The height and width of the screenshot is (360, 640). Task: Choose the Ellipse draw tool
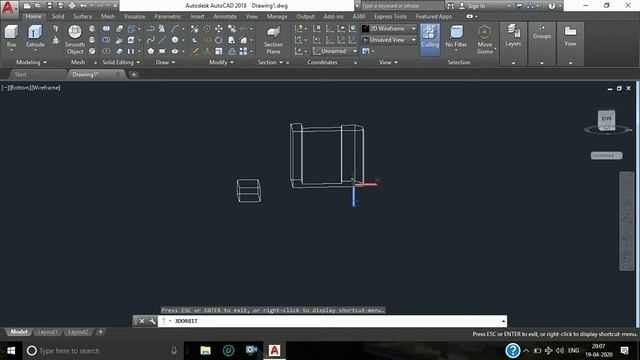175,51
